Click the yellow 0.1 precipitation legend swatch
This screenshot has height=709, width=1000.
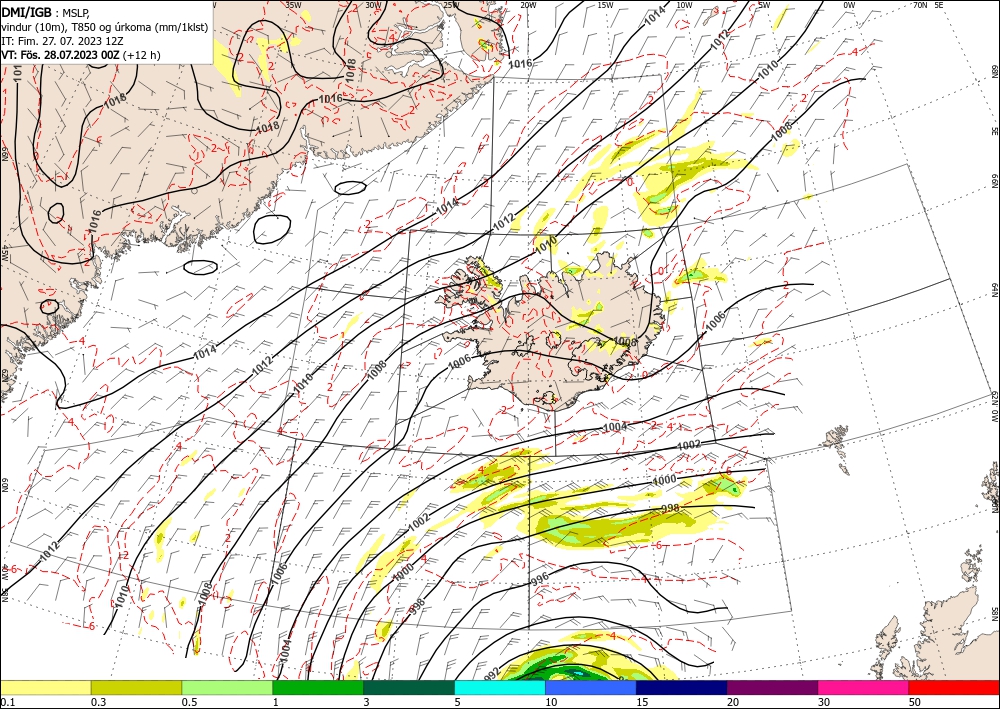45,687
